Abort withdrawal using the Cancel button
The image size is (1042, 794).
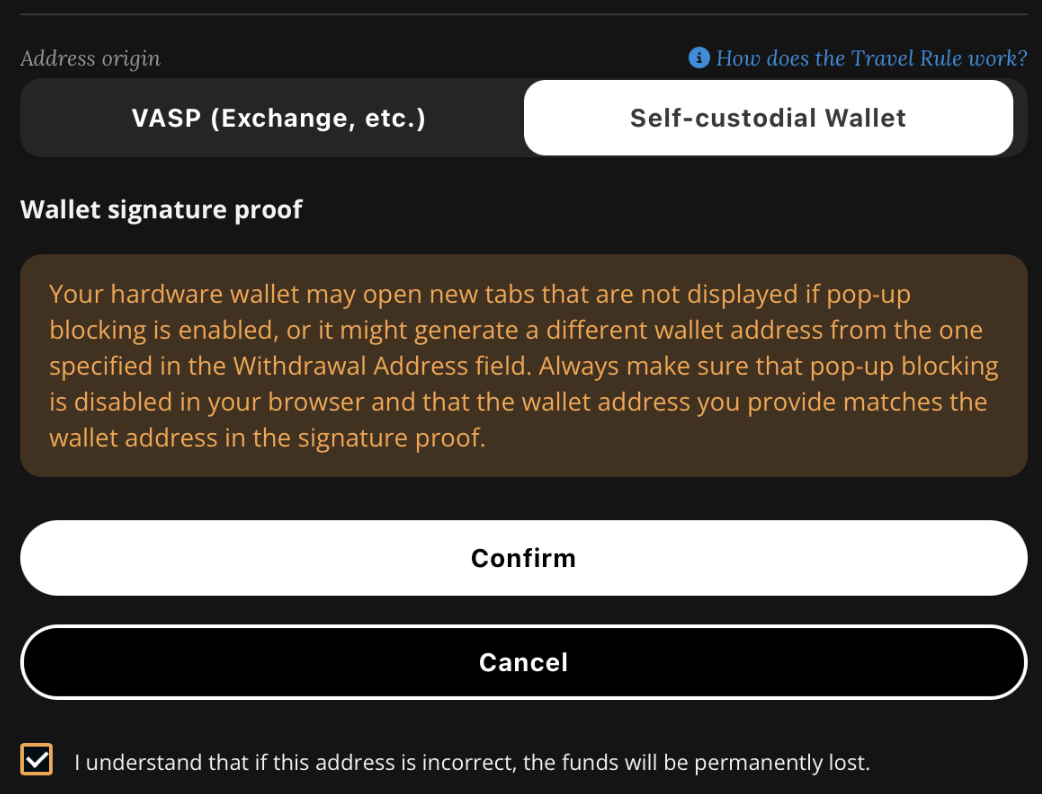(x=523, y=662)
